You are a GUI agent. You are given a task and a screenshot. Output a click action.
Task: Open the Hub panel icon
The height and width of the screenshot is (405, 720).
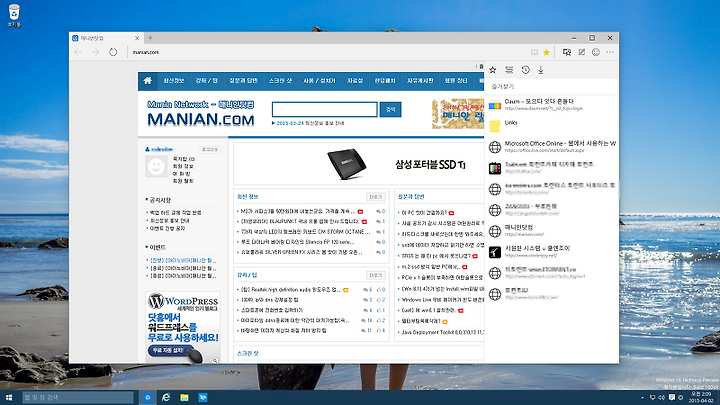[x=567, y=52]
